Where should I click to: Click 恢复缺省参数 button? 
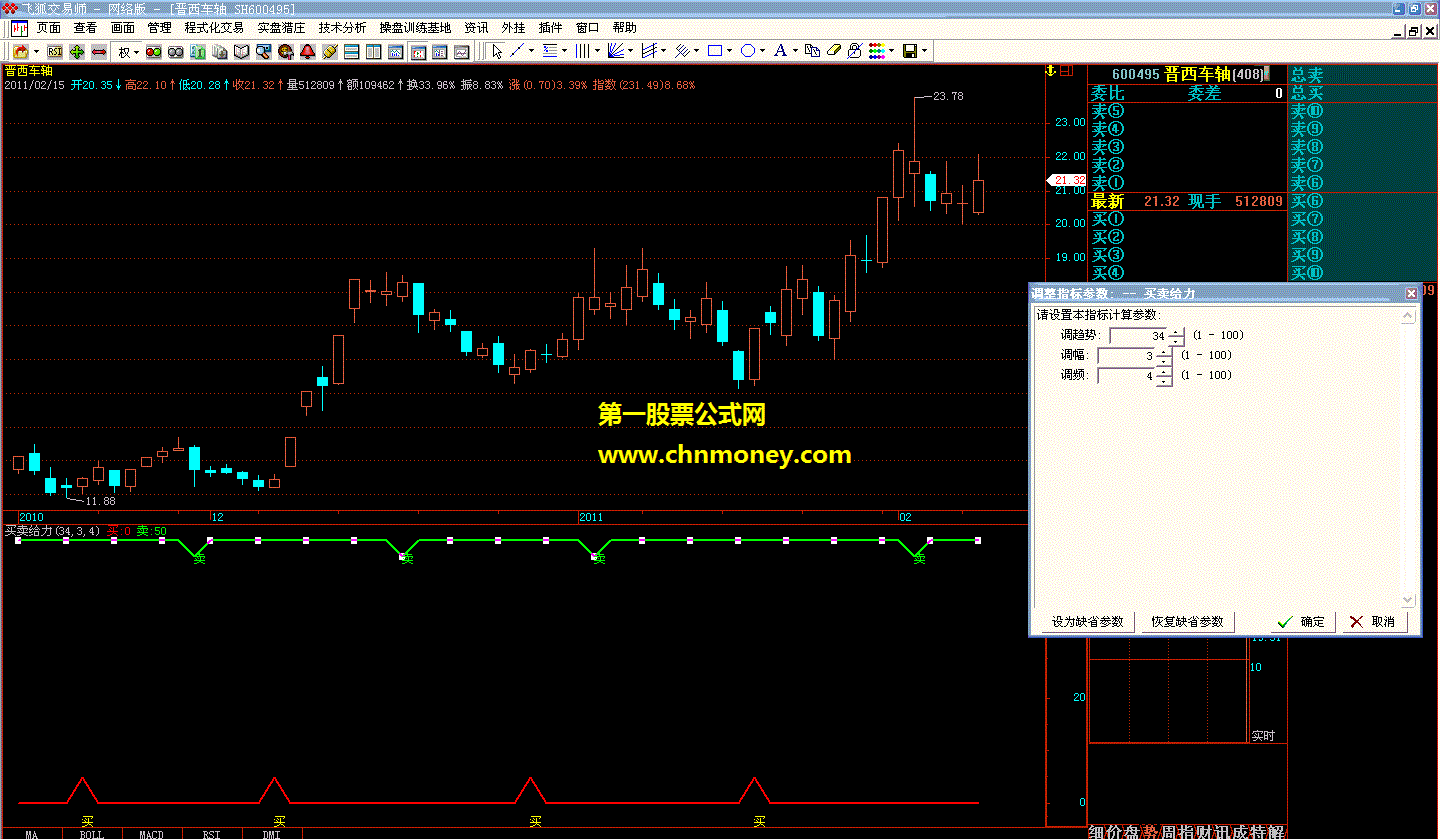point(1187,621)
